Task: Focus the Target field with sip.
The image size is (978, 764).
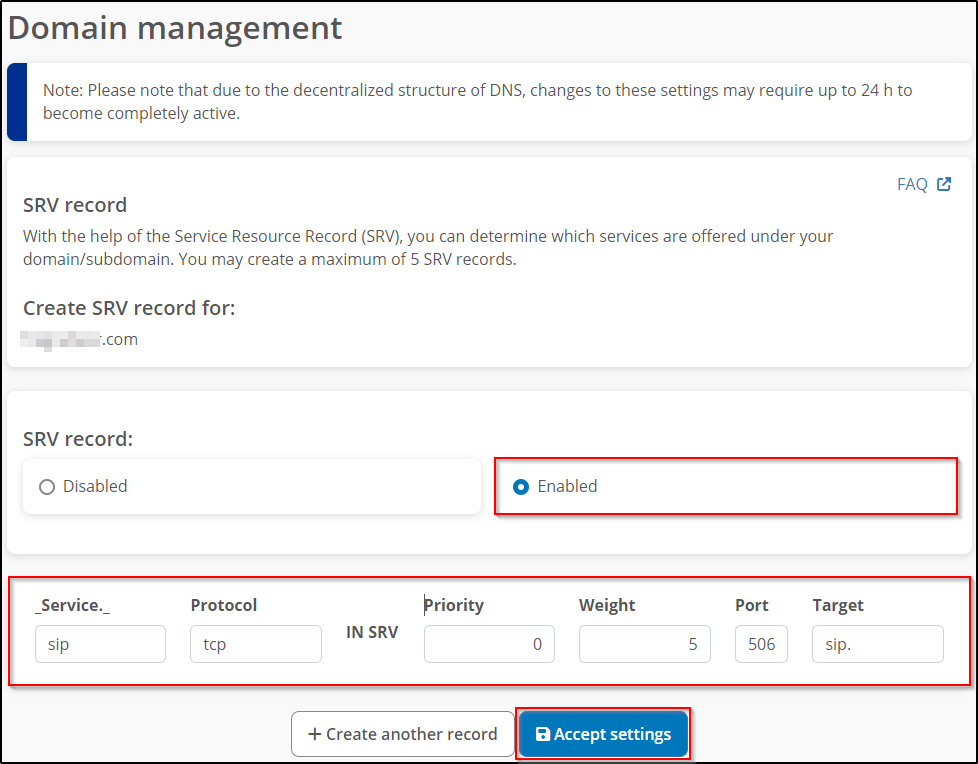Action: click(877, 644)
